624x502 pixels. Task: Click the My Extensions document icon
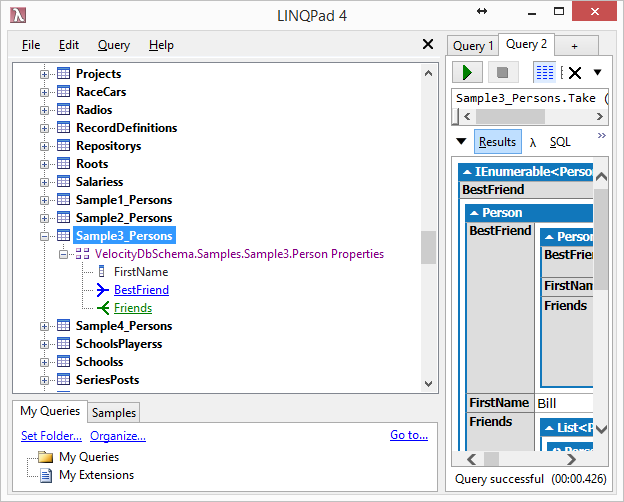pyautogui.click(x=46, y=475)
